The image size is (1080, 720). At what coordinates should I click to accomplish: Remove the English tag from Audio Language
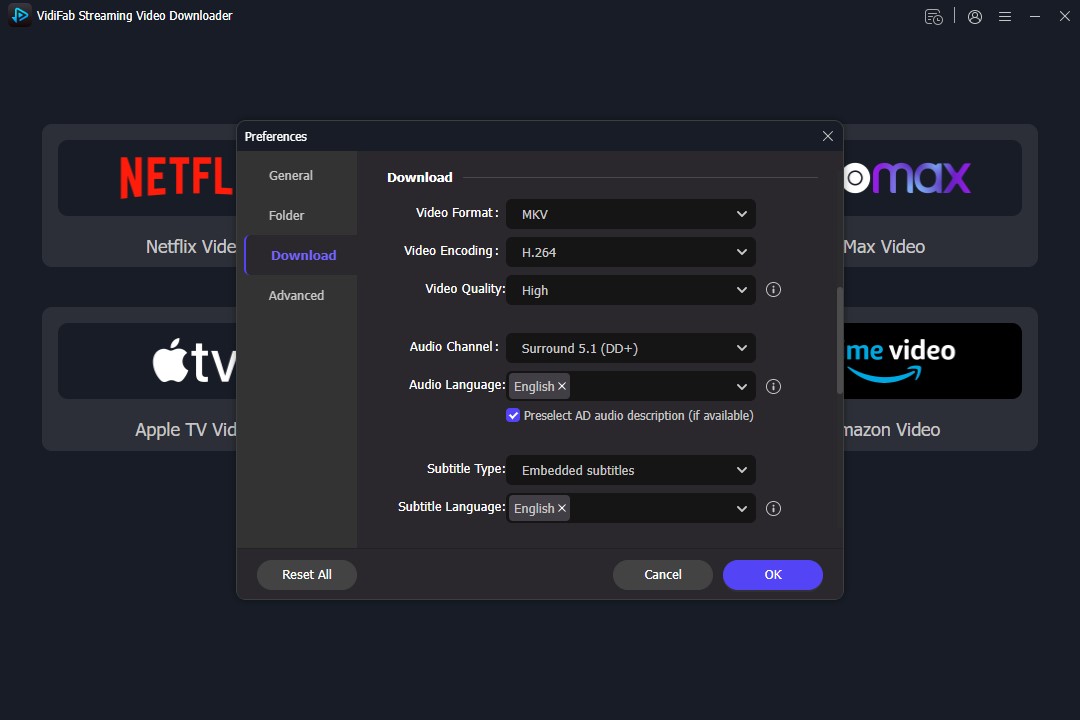click(x=561, y=386)
